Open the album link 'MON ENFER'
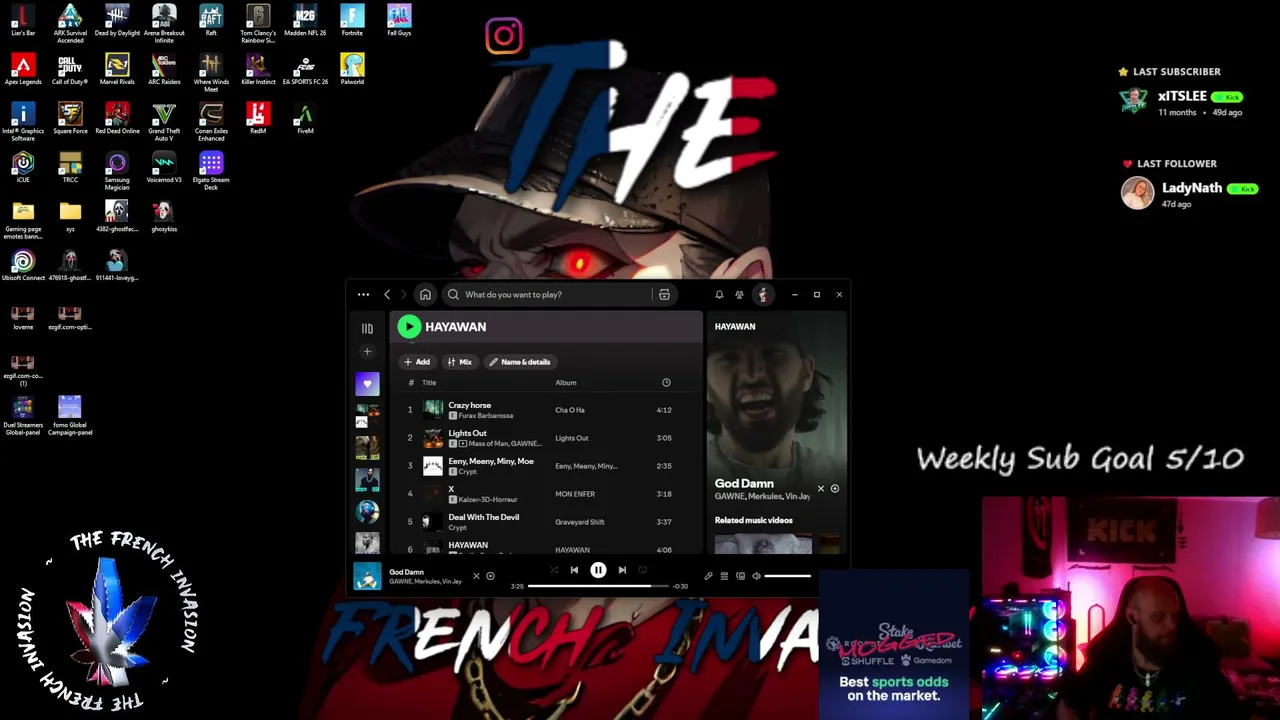Screen dimensions: 1280x720 pos(575,494)
